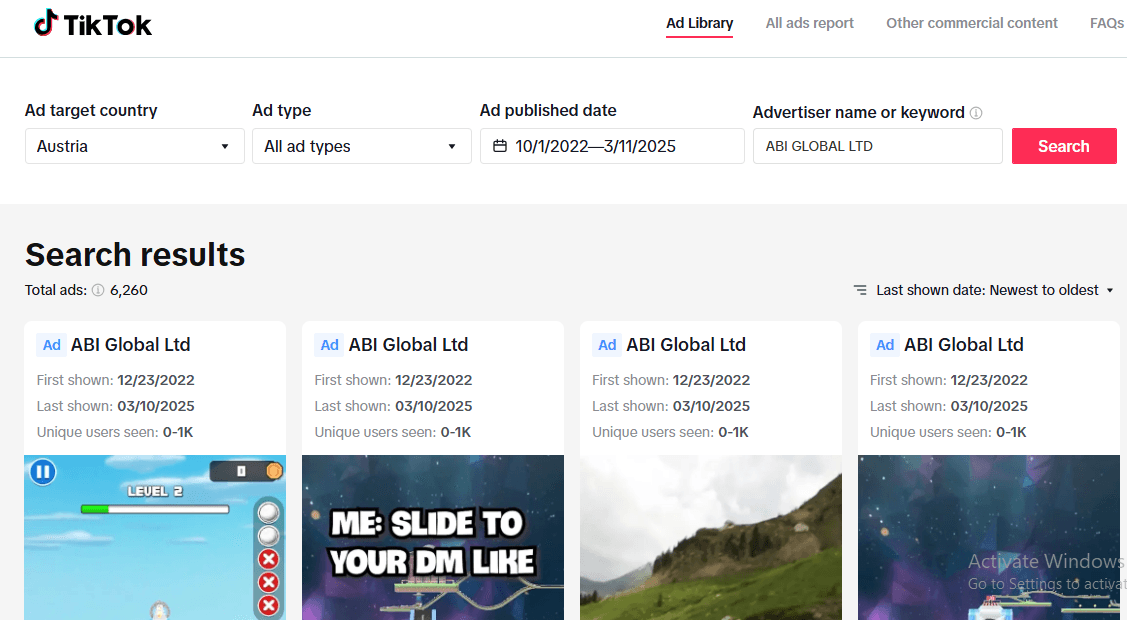Click the TikTok logo icon
The height and width of the screenshot is (620, 1127).
coord(46,24)
